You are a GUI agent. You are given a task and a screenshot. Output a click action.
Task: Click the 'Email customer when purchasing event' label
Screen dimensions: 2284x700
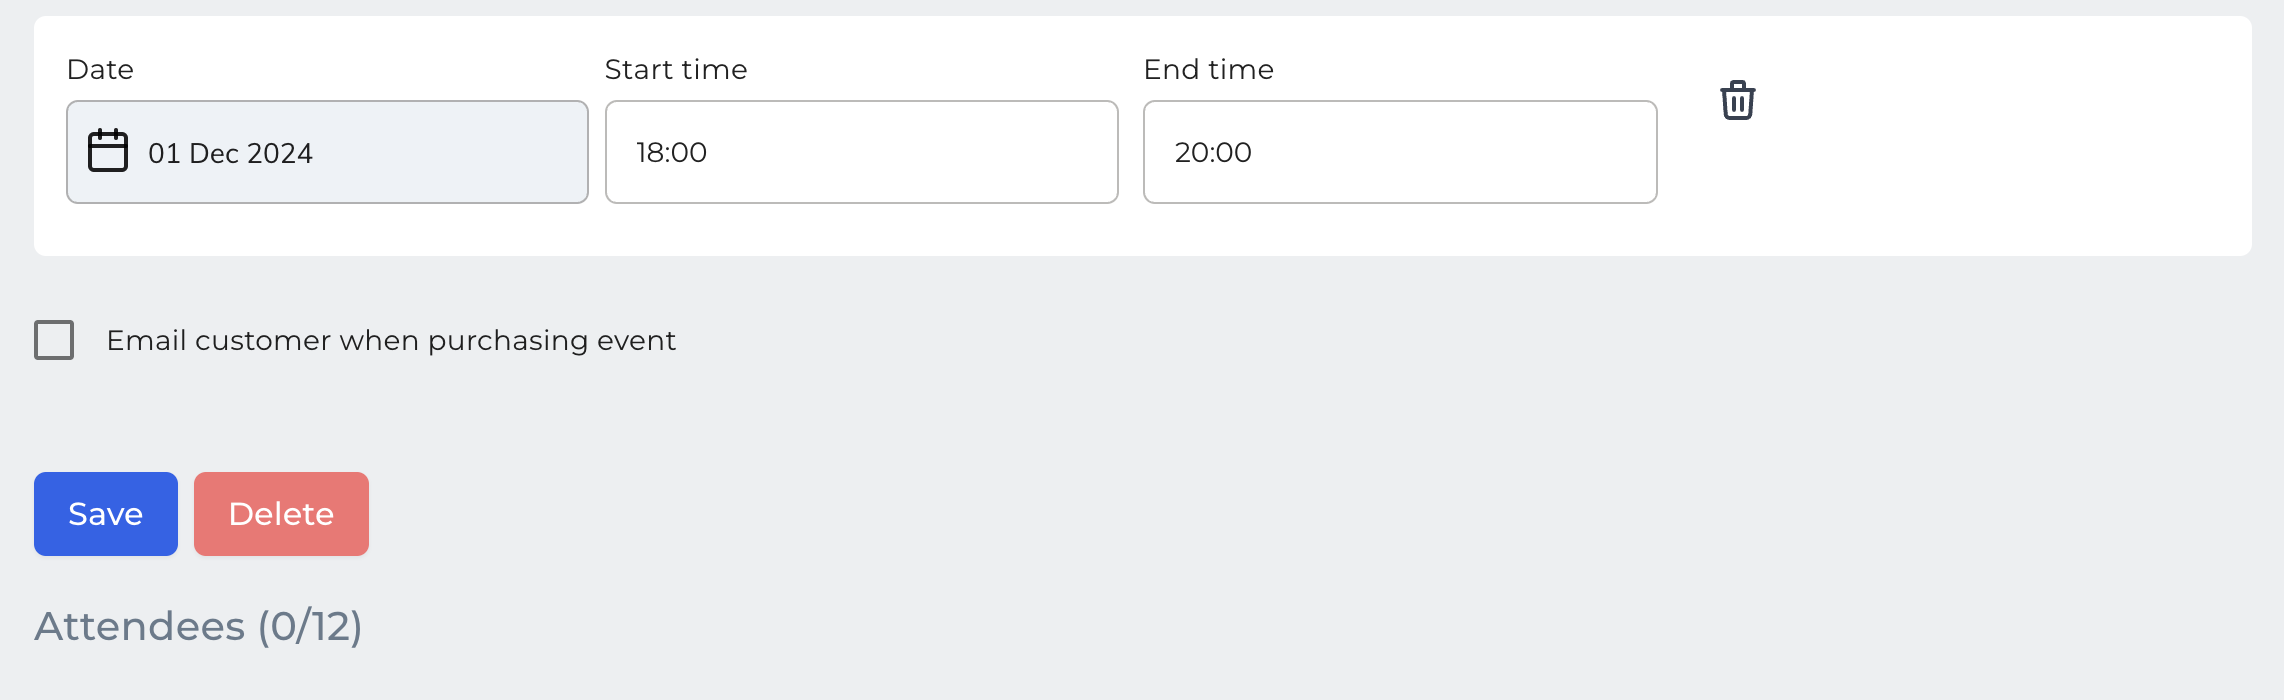pyautogui.click(x=391, y=340)
